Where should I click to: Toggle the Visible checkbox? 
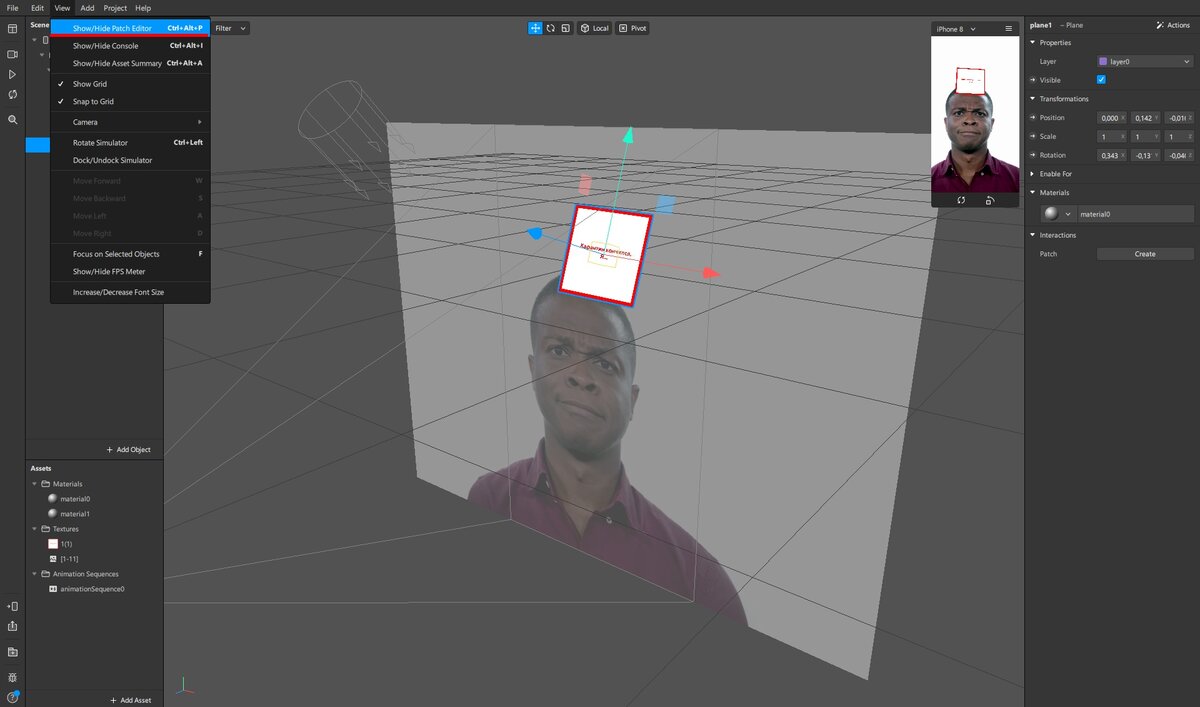tap(1101, 80)
